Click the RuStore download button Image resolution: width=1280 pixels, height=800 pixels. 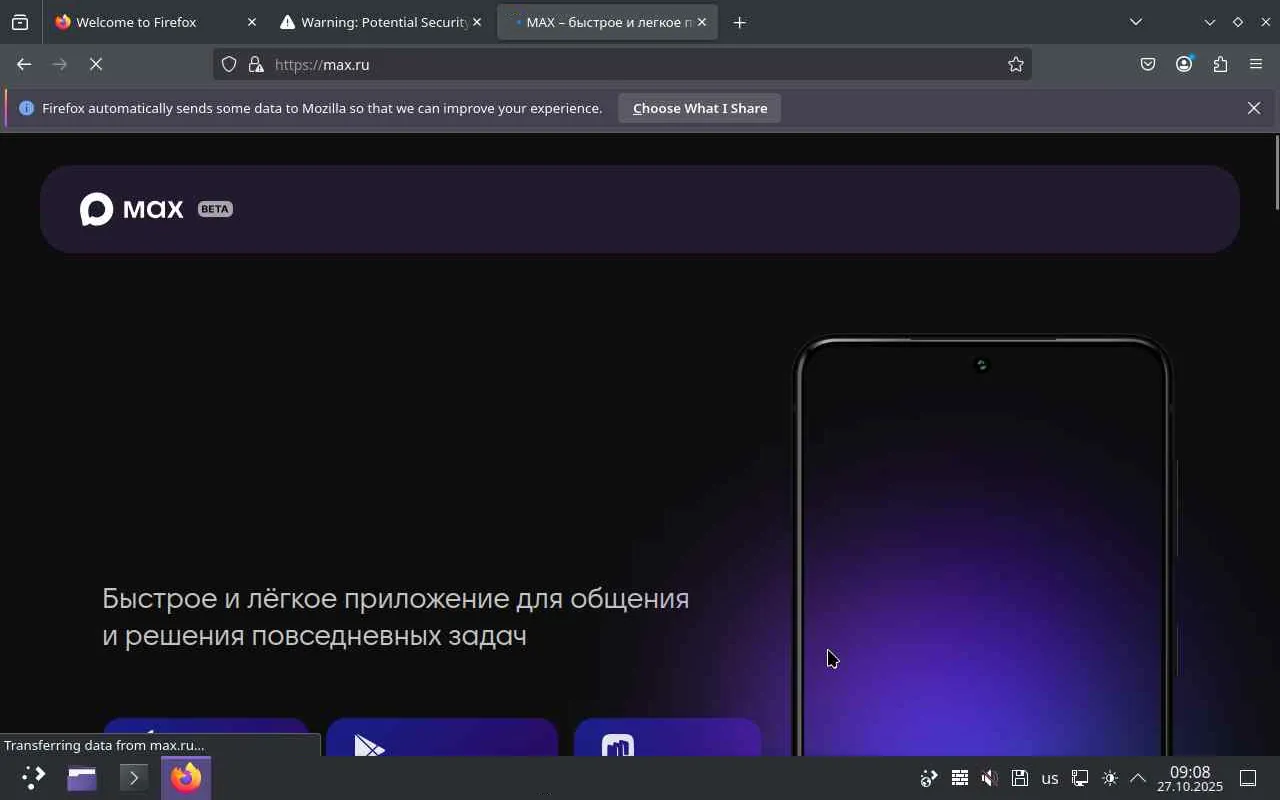tap(668, 737)
